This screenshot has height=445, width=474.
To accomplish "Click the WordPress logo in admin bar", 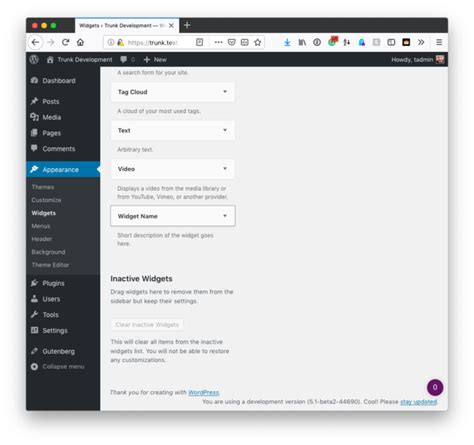I will point(34,60).
